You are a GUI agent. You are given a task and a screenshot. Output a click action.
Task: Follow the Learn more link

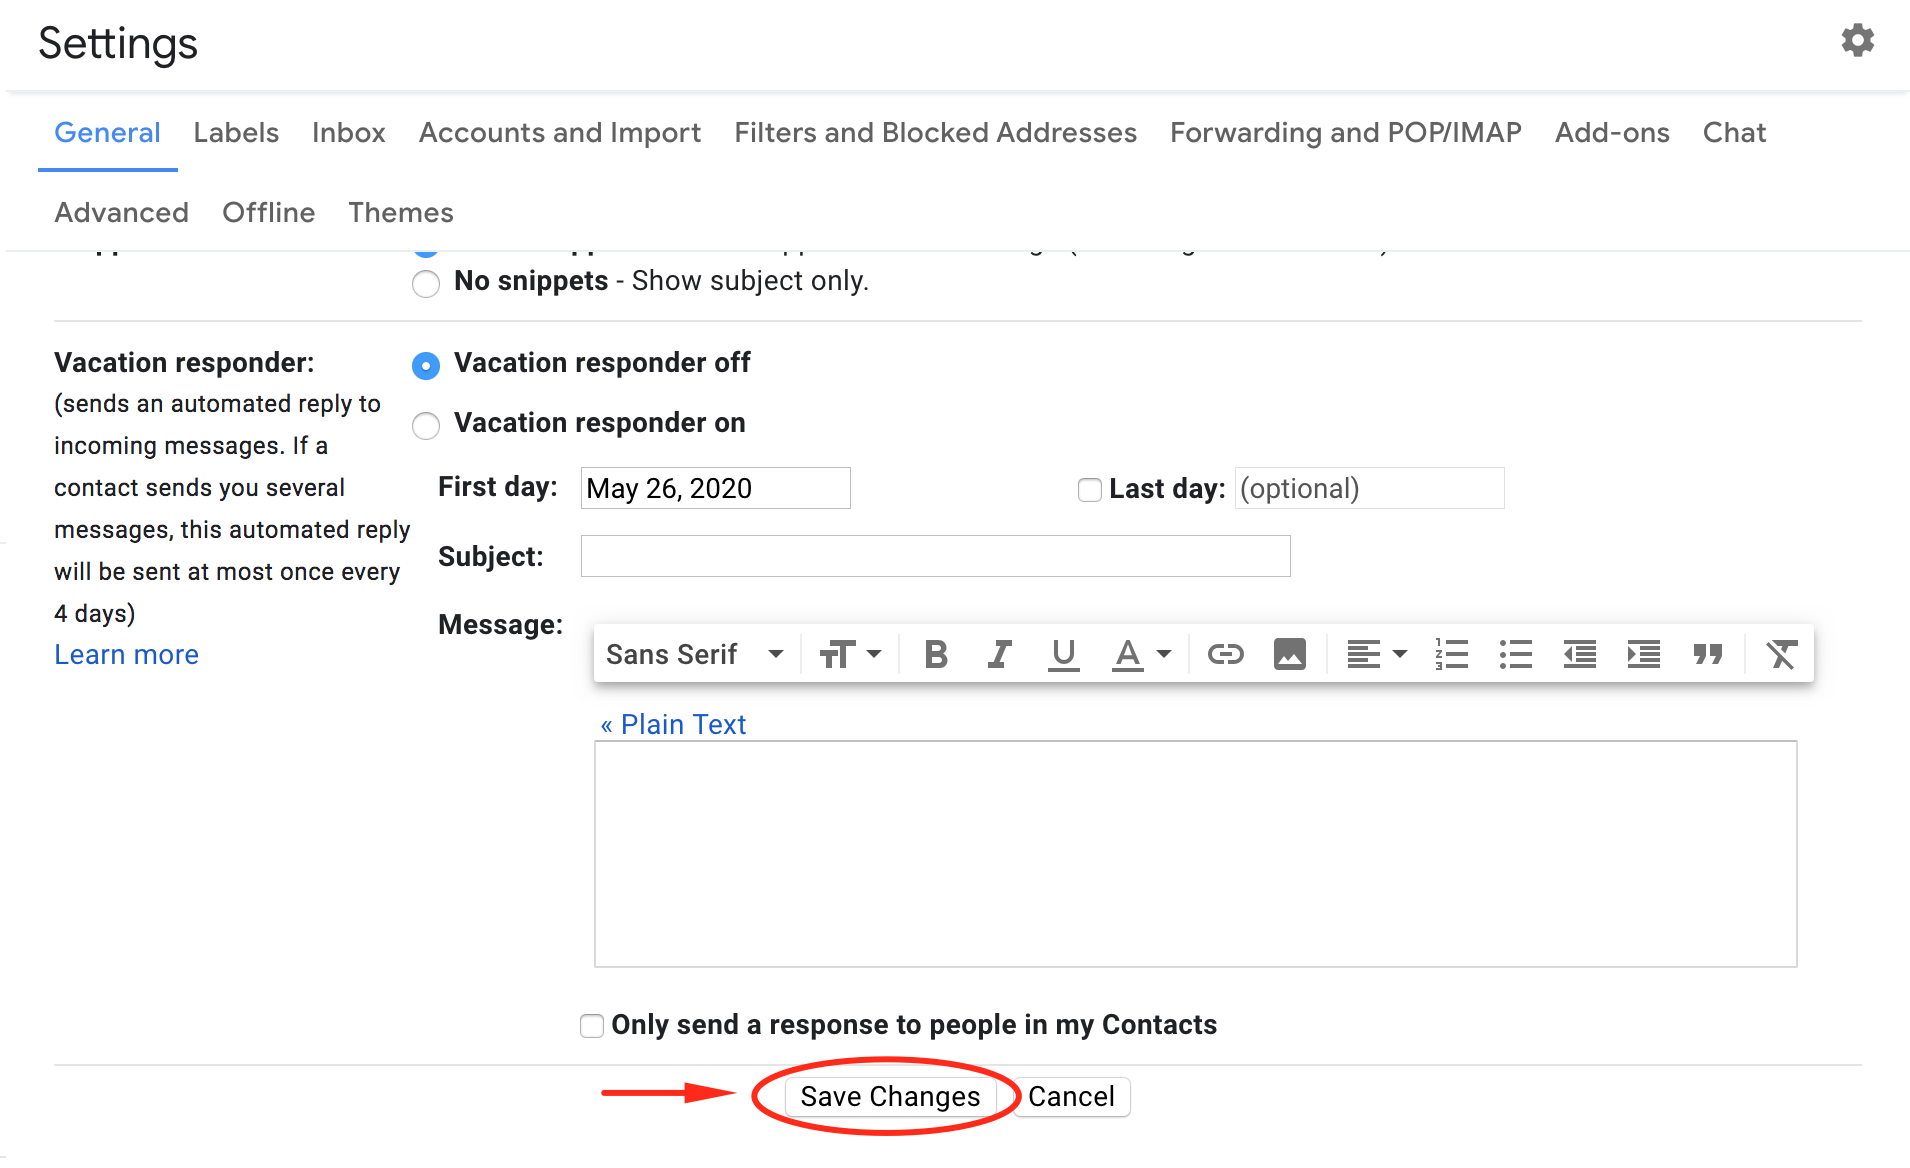pos(126,654)
